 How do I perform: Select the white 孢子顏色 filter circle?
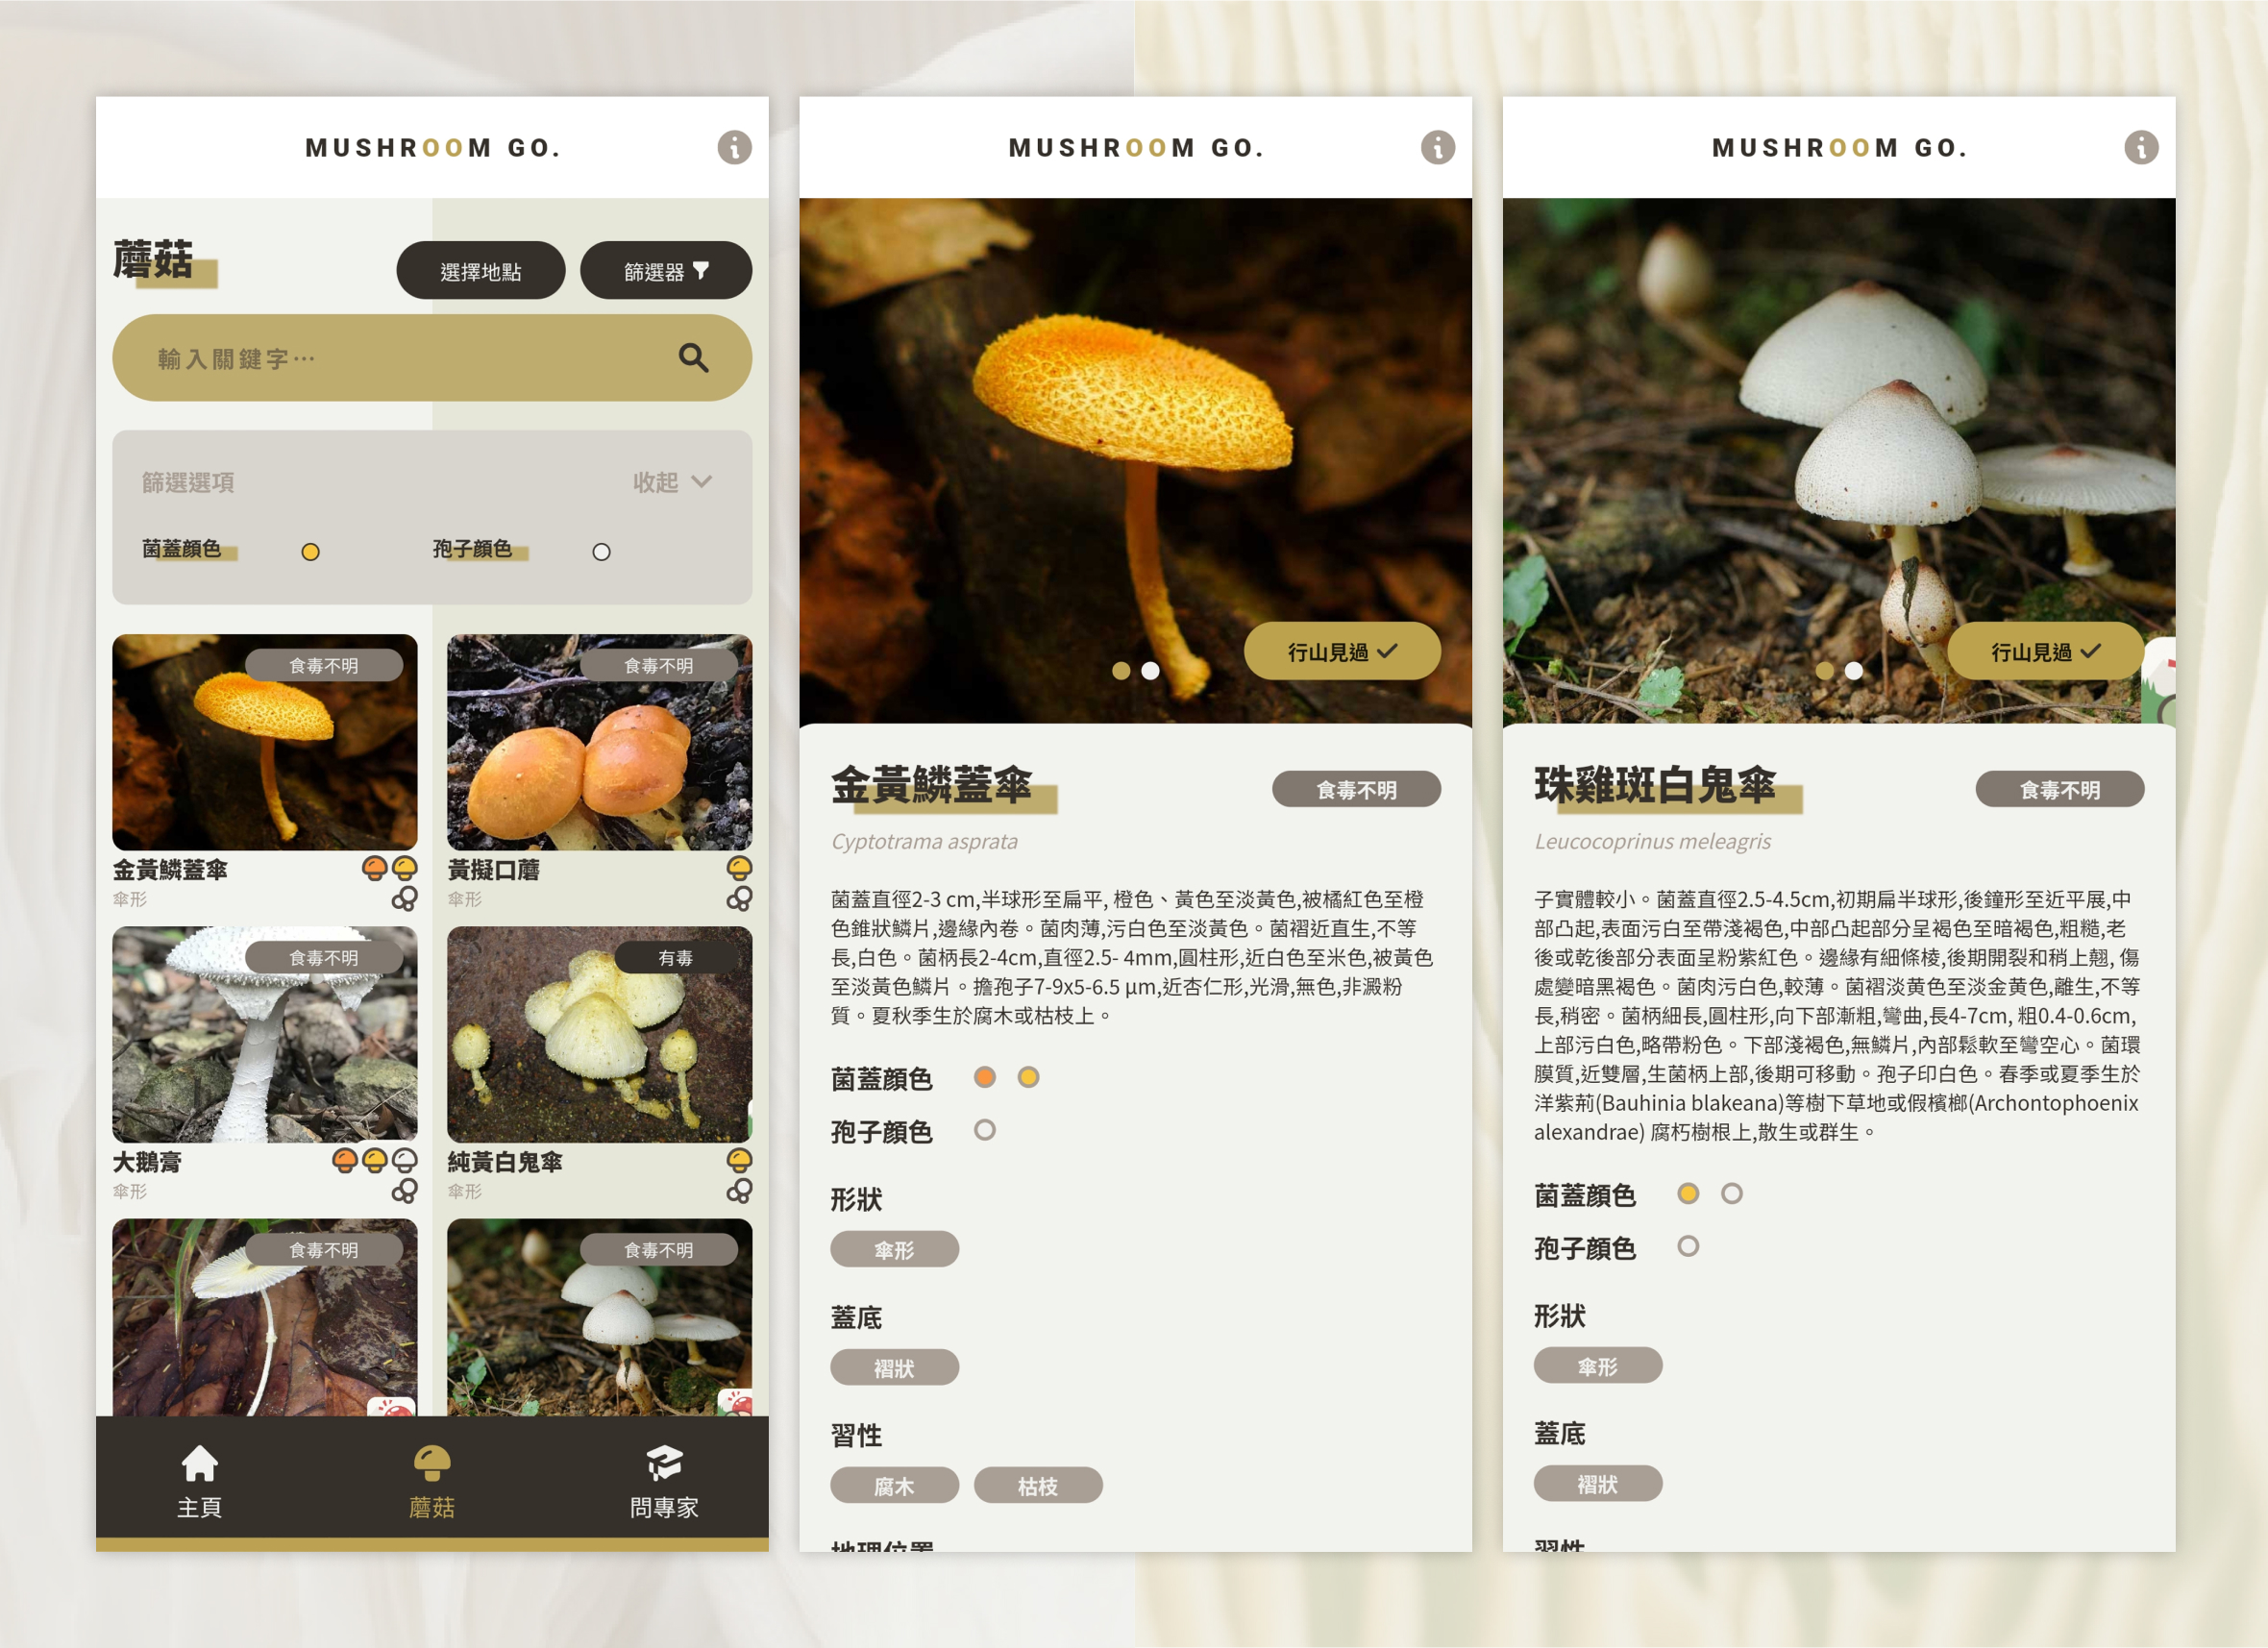coord(601,552)
